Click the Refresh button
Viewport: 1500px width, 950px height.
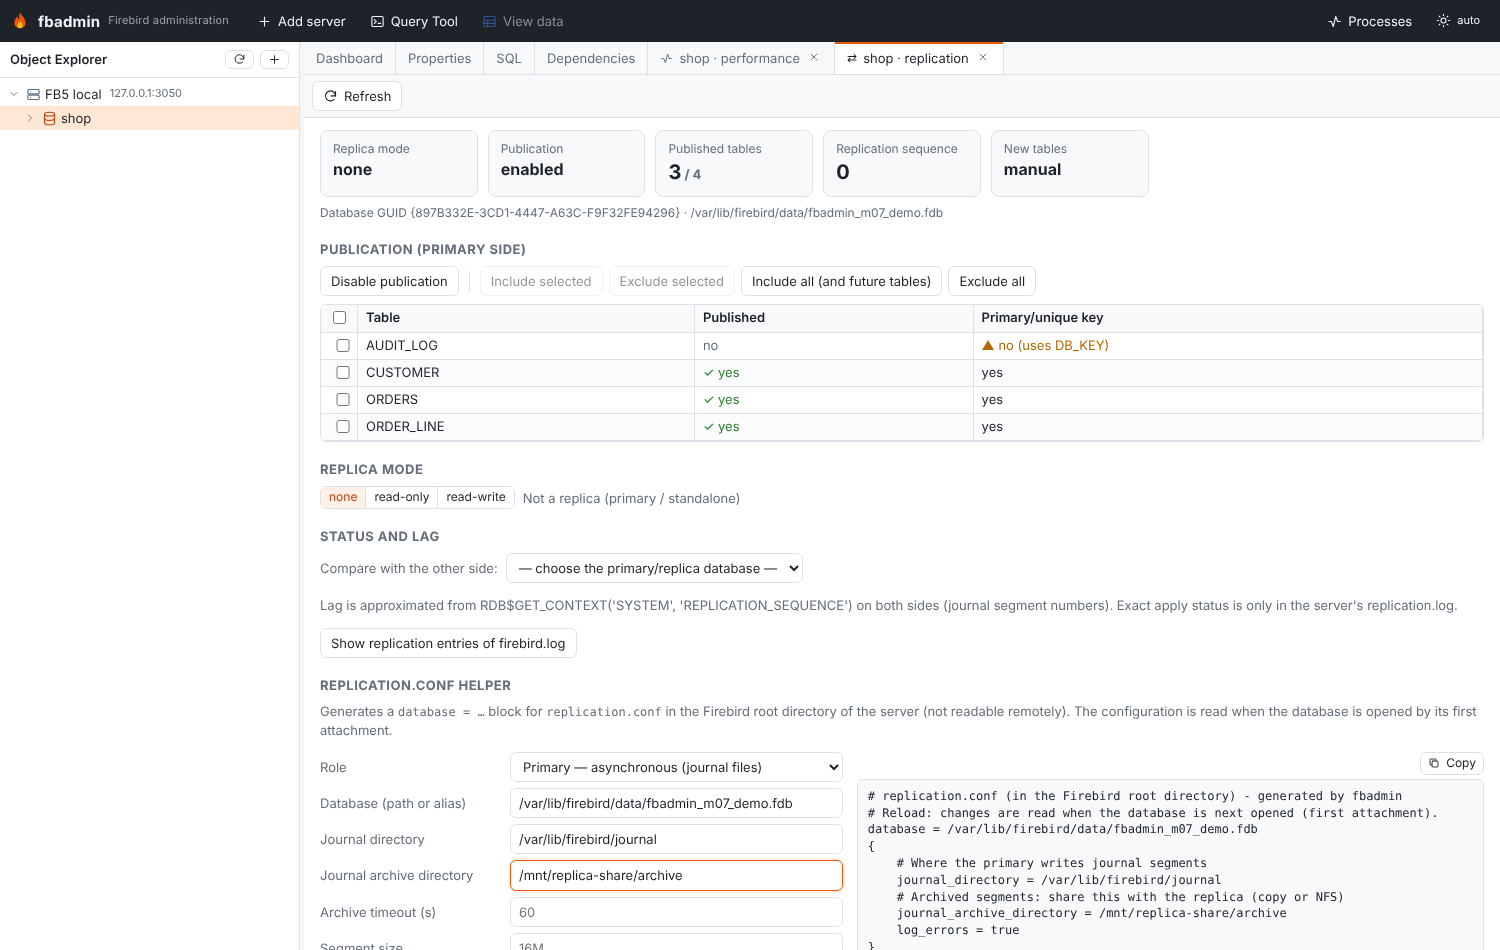(357, 96)
